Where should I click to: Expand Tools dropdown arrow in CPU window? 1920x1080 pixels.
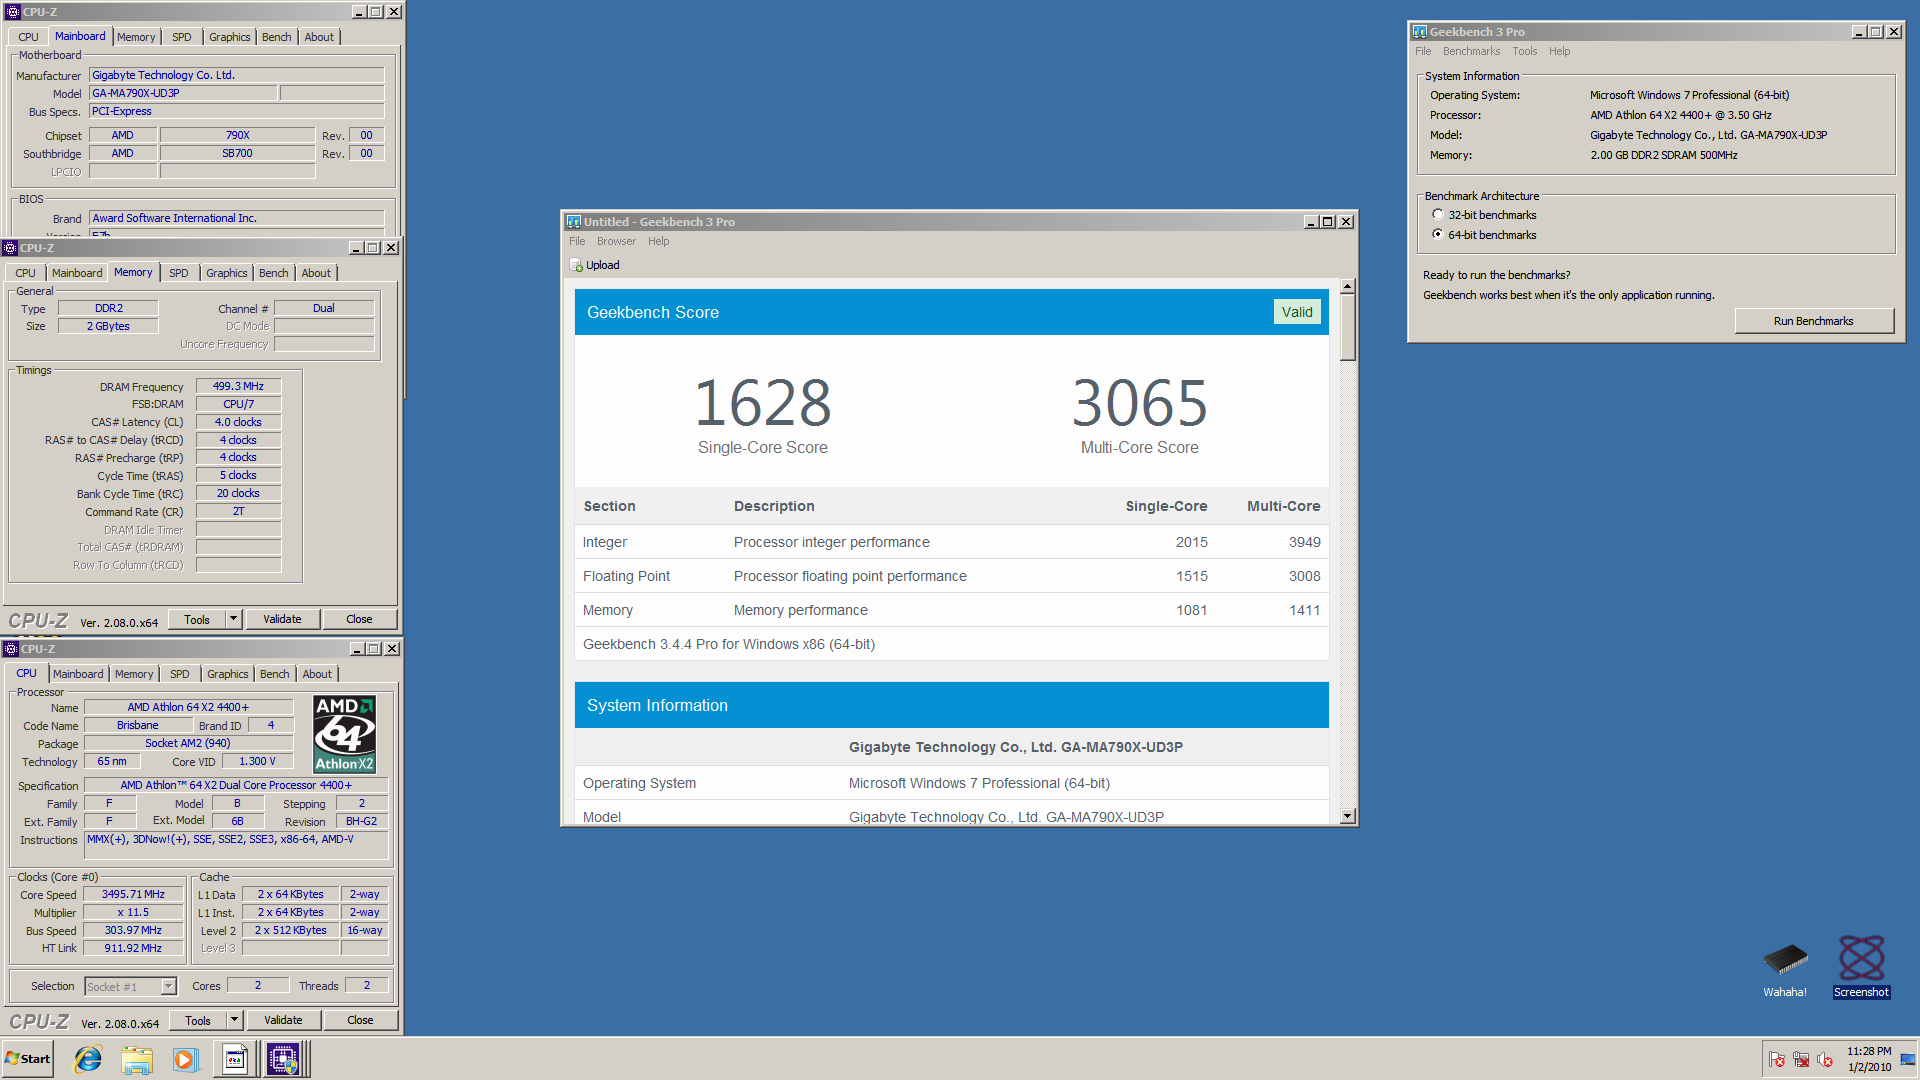pyautogui.click(x=235, y=1020)
